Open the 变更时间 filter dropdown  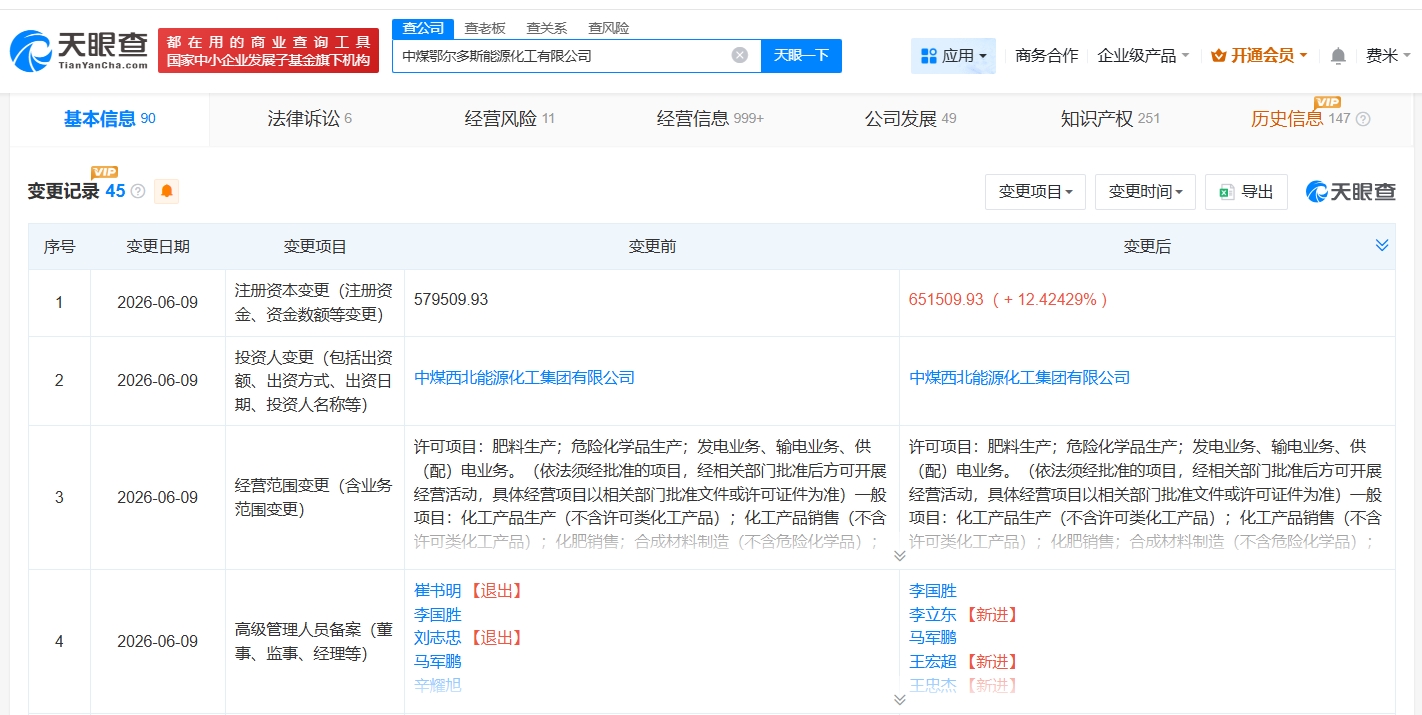pyautogui.click(x=1145, y=192)
